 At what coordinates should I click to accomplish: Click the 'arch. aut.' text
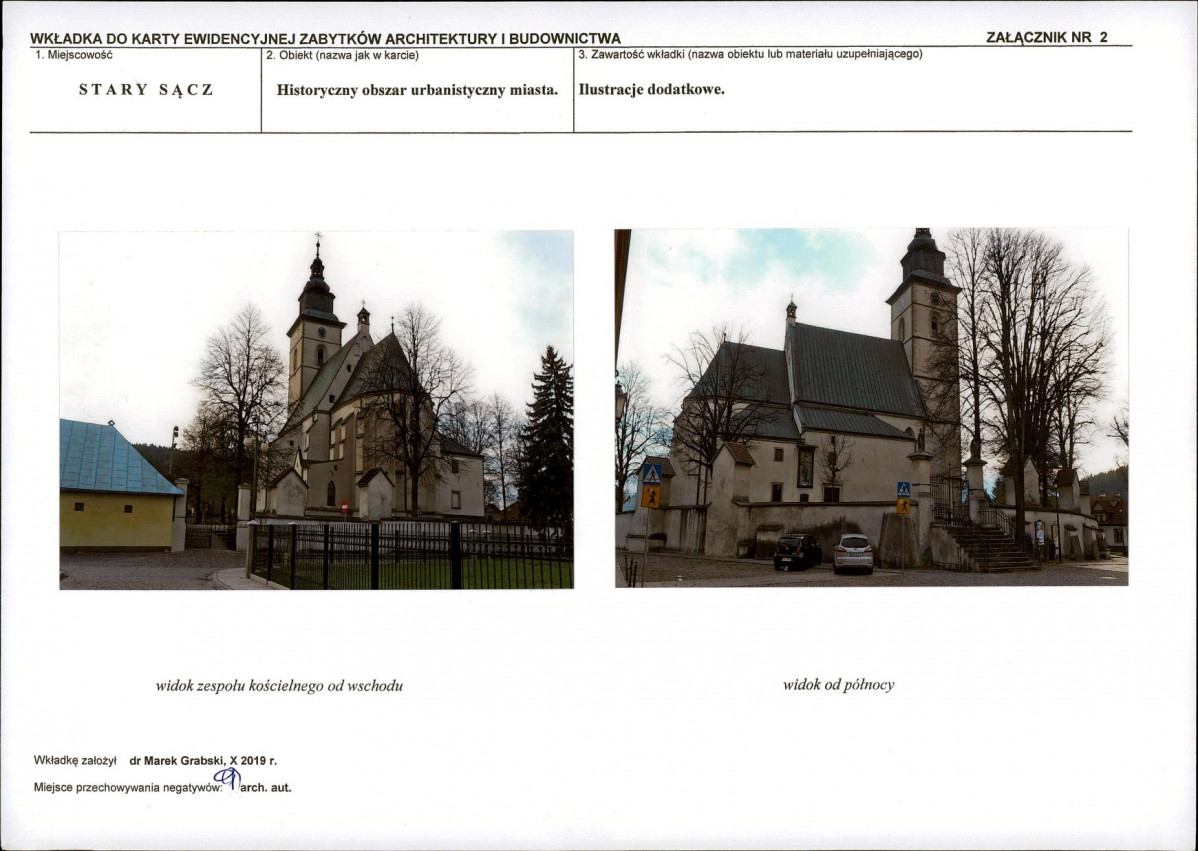click(x=266, y=788)
